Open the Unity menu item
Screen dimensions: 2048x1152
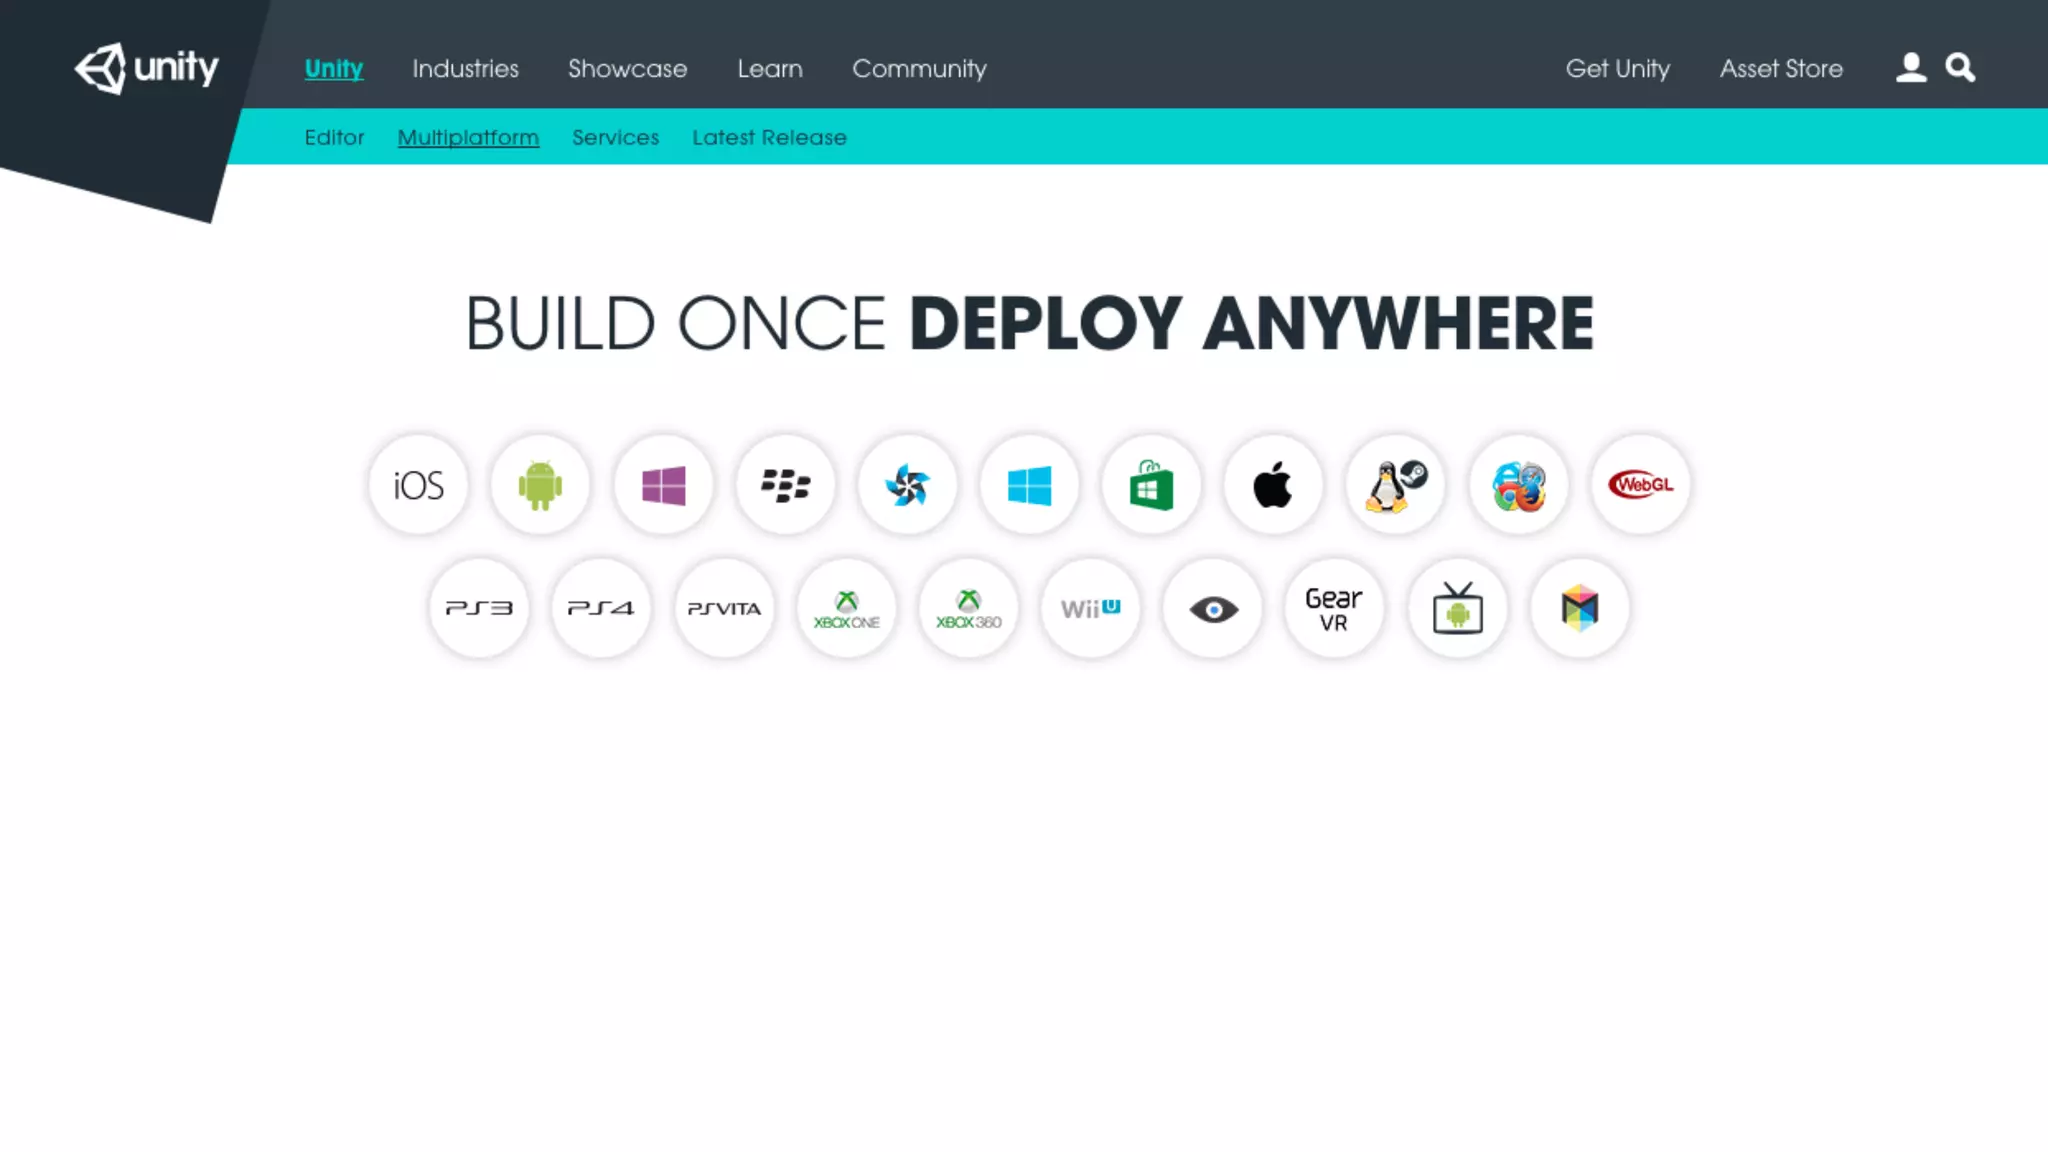[334, 68]
